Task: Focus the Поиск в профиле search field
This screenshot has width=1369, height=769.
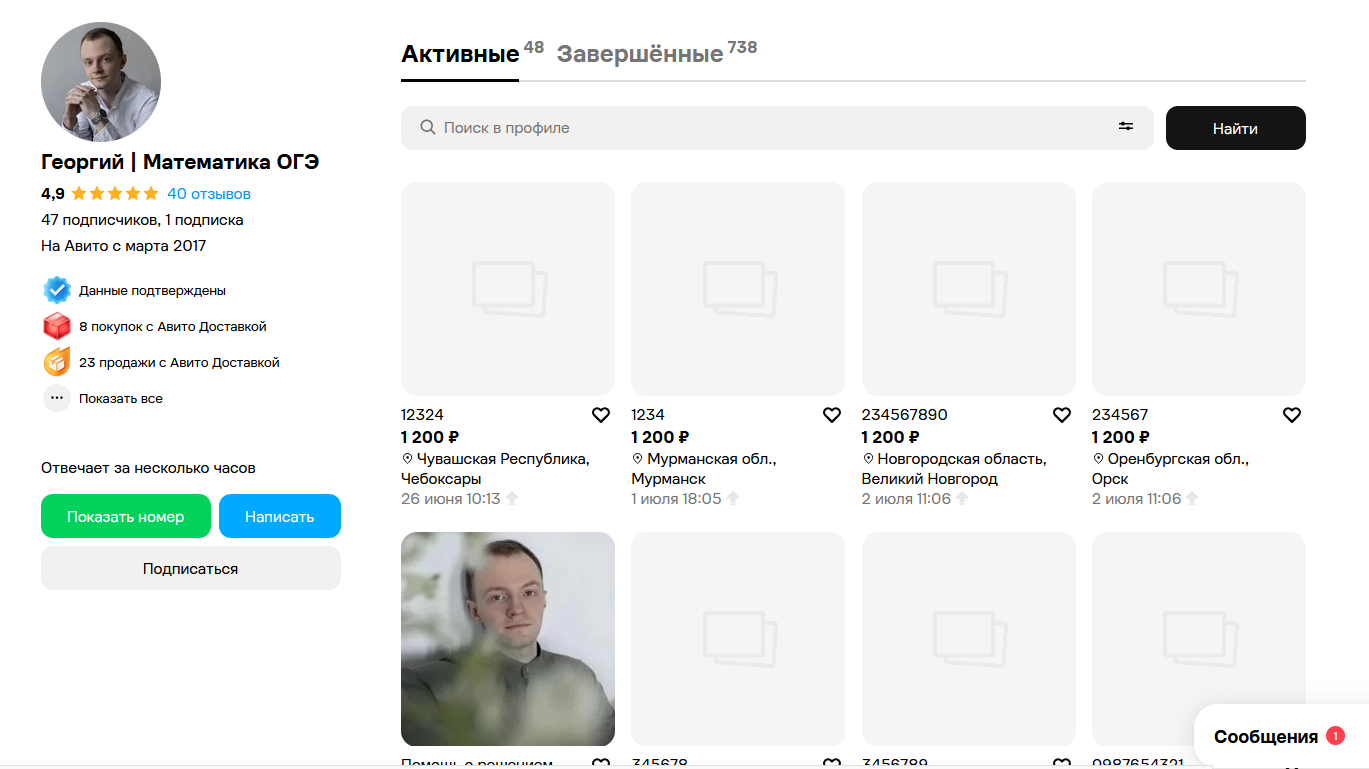Action: [777, 128]
